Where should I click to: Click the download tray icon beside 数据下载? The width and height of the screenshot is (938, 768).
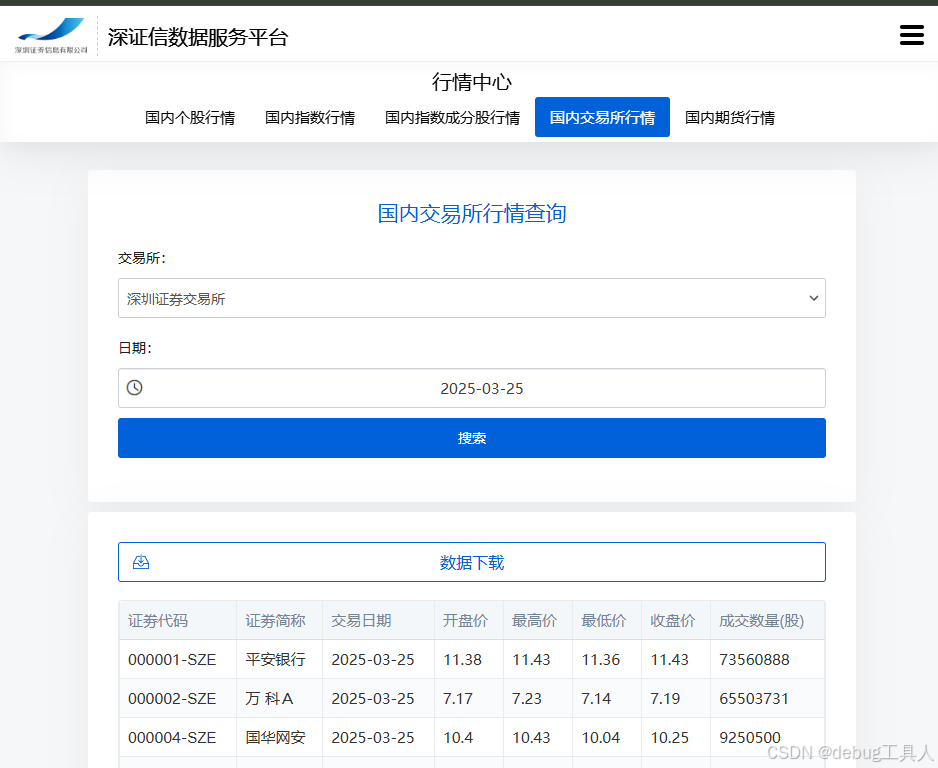click(x=141, y=562)
